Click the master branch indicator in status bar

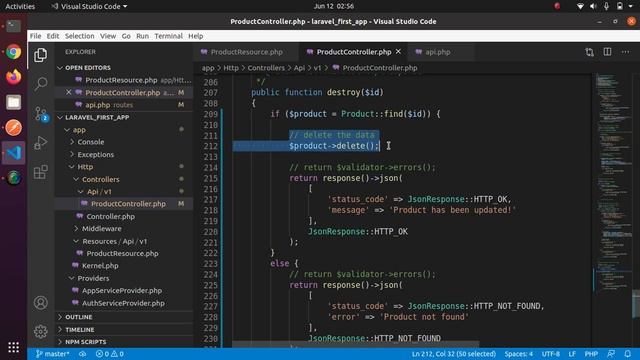coord(52,354)
